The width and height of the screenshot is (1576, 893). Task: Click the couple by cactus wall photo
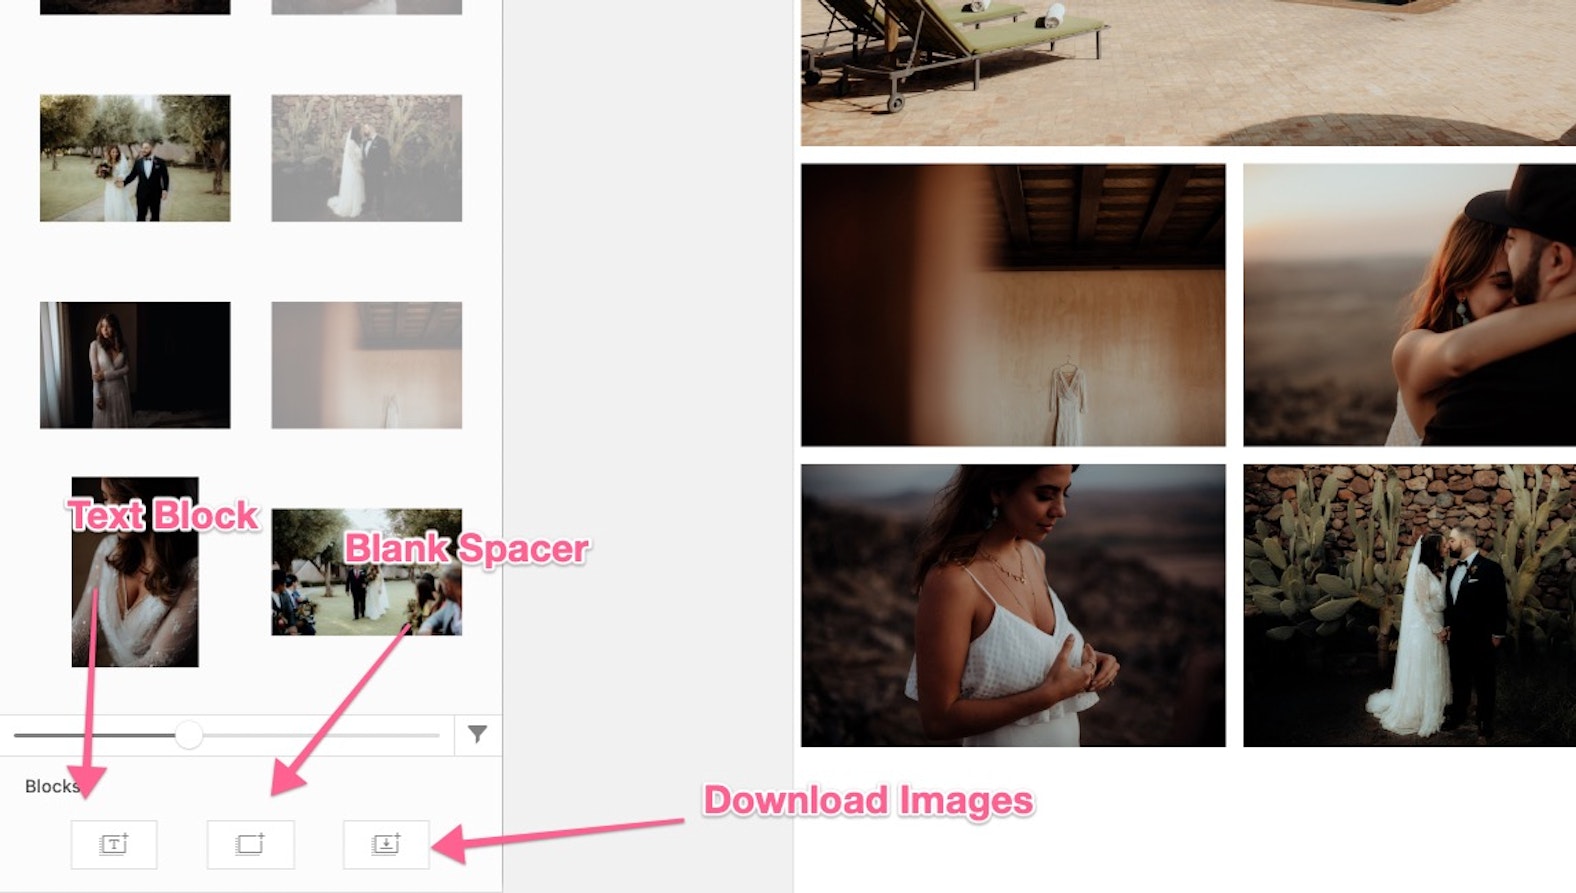(1409, 605)
